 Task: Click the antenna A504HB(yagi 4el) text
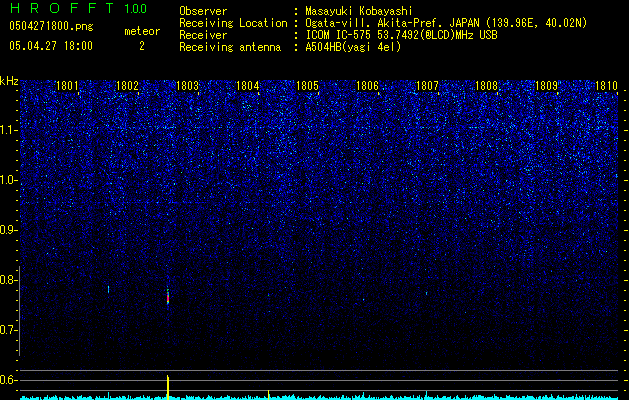tap(353, 47)
